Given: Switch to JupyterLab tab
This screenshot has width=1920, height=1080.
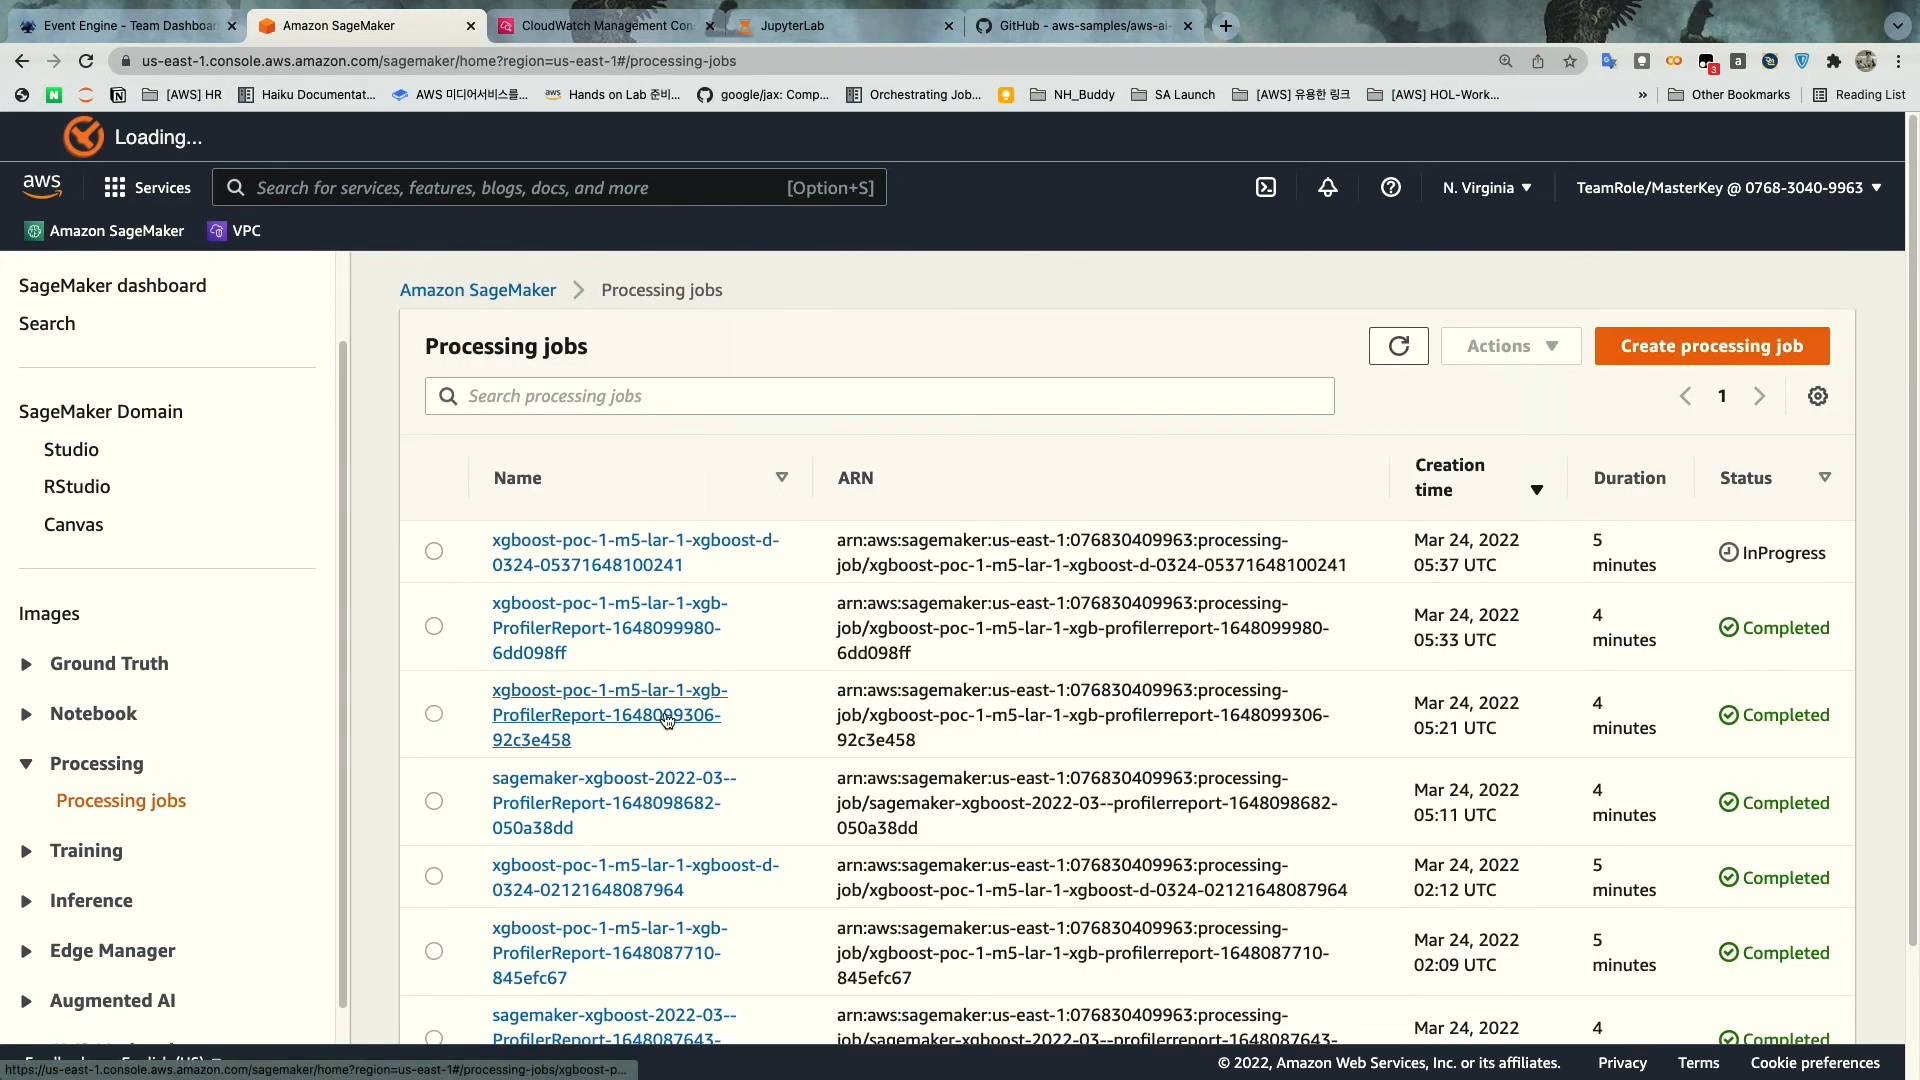Looking at the screenshot, I should pos(843,26).
